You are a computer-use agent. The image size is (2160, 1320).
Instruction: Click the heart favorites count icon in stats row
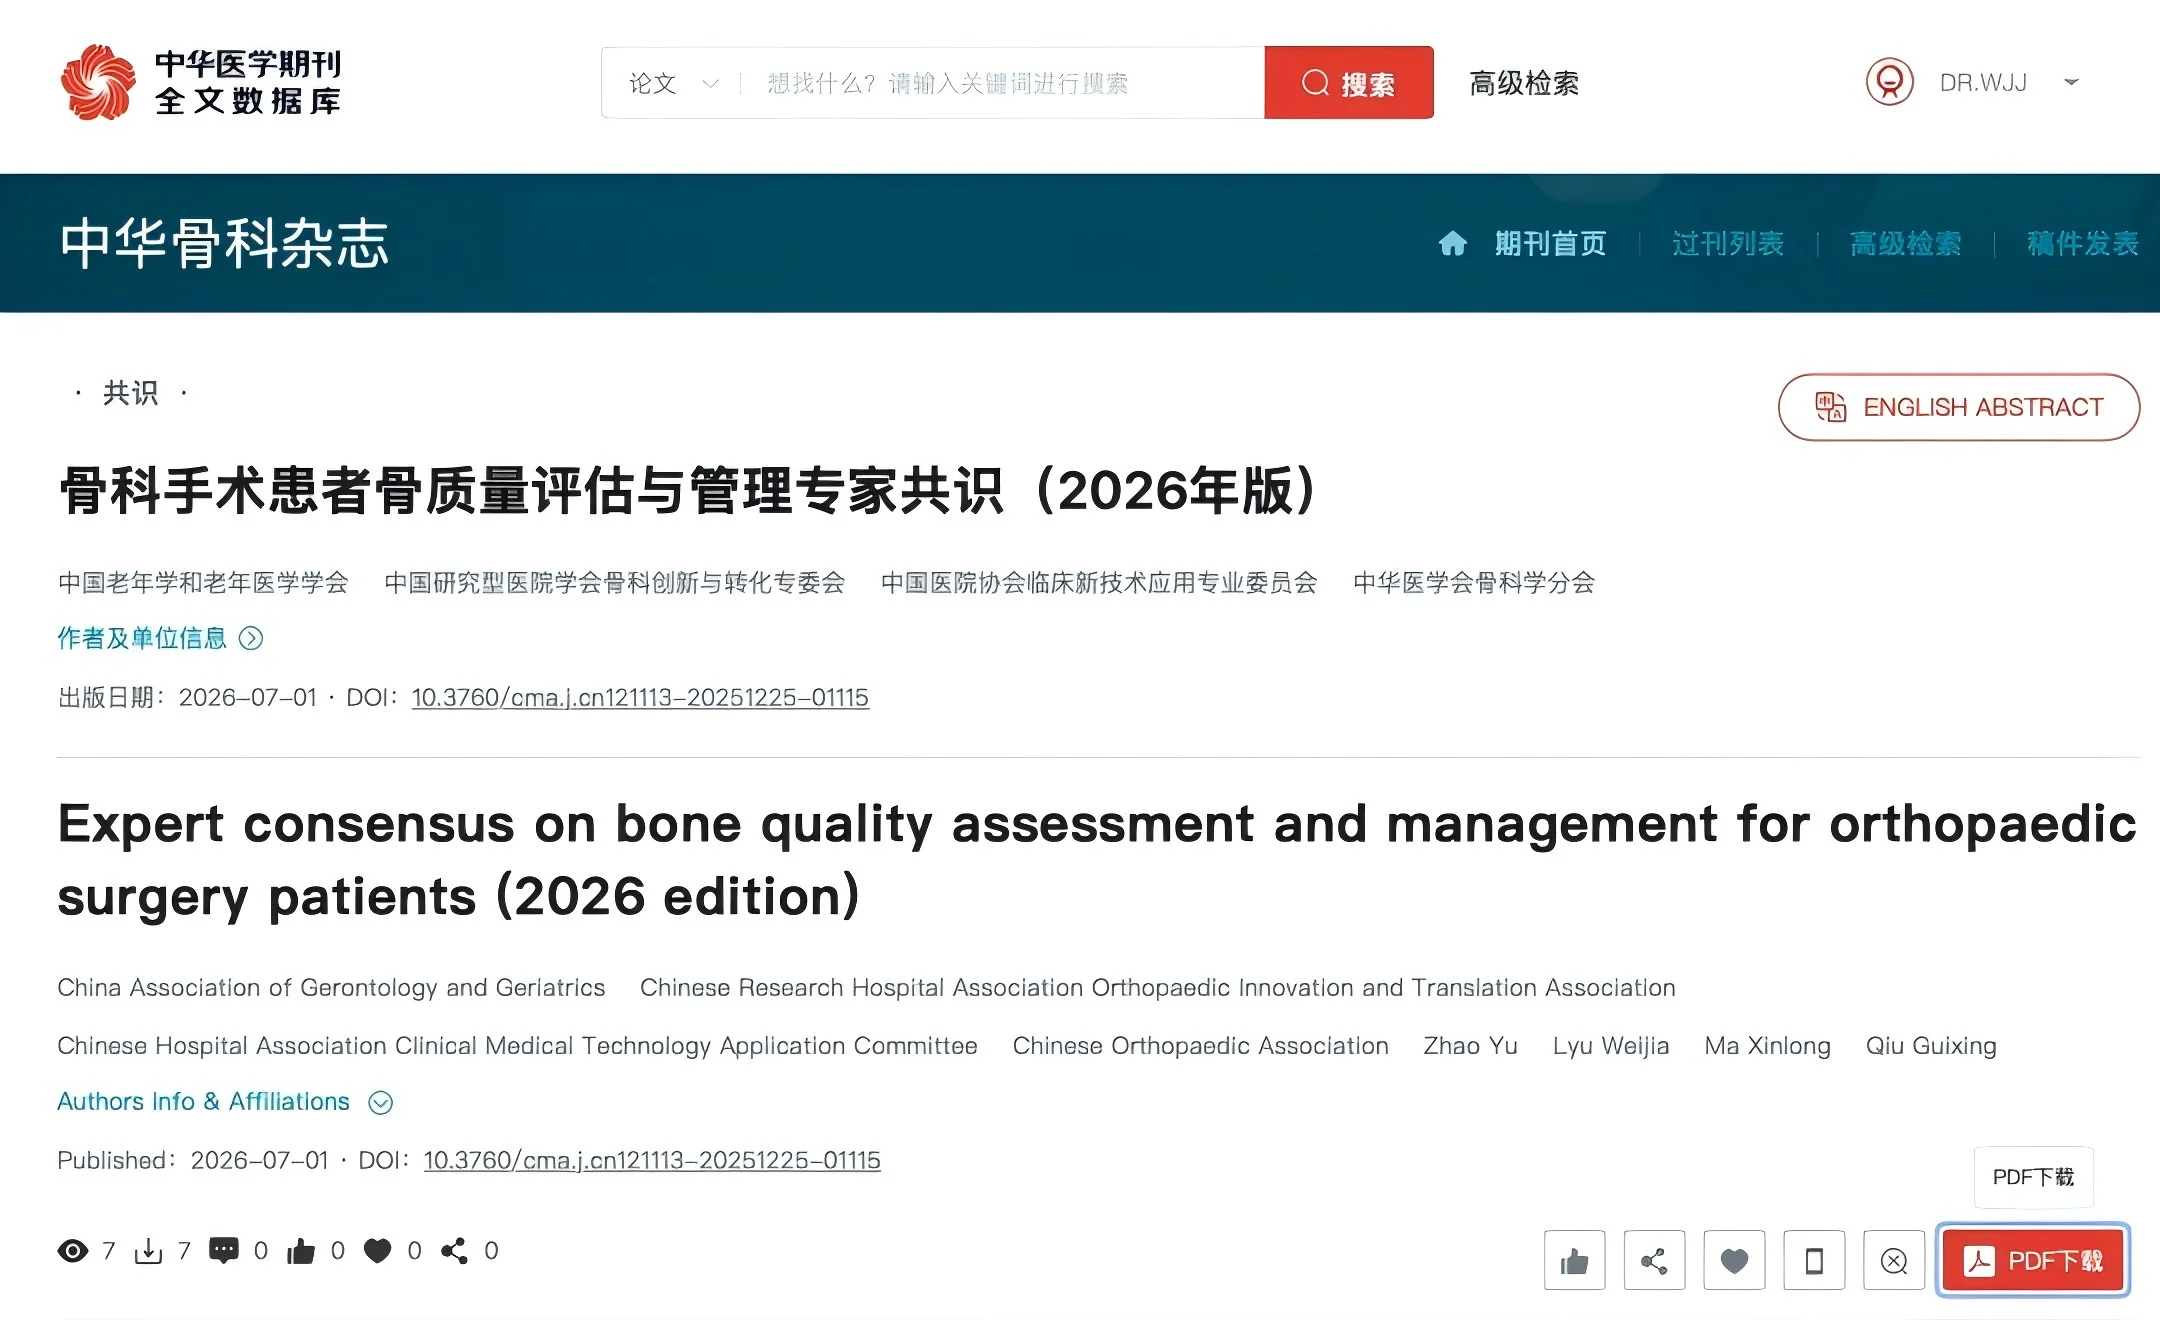pyautogui.click(x=377, y=1251)
